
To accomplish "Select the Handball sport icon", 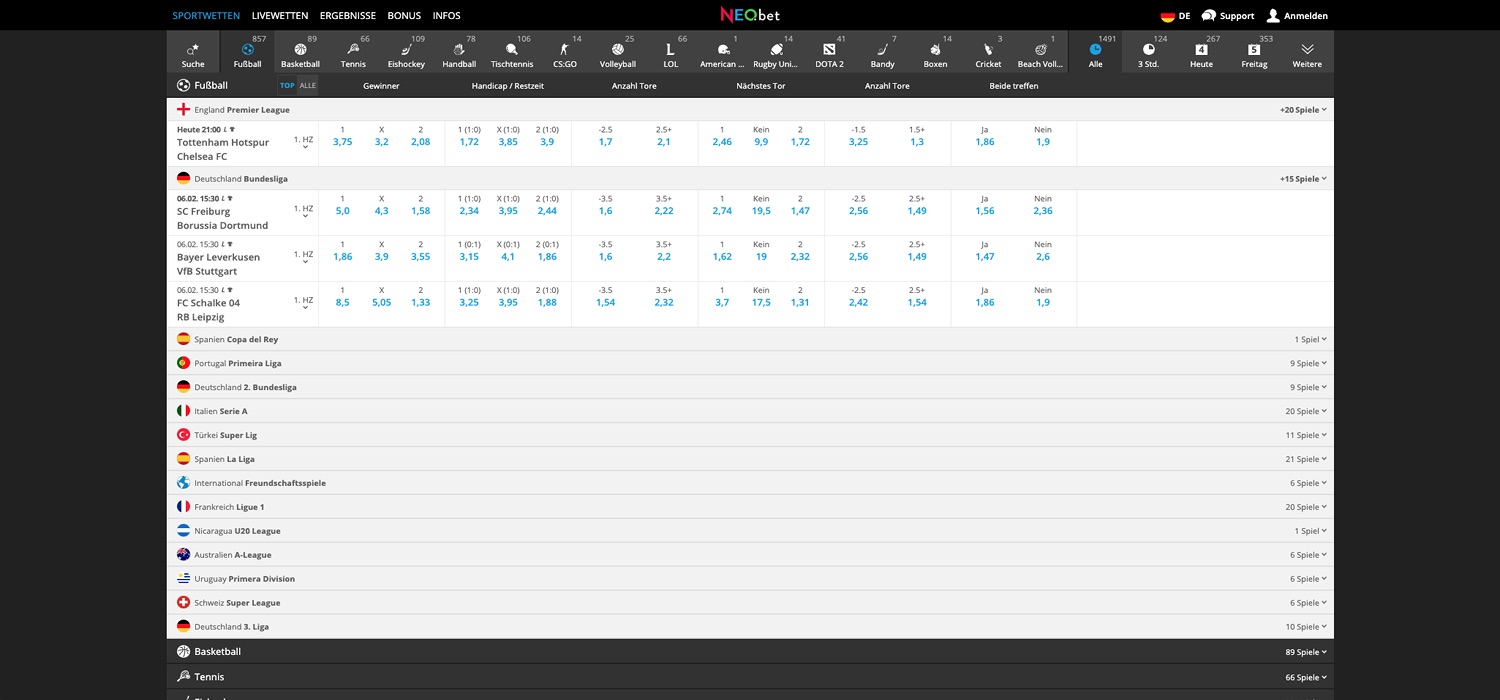I will click(459, 52).
